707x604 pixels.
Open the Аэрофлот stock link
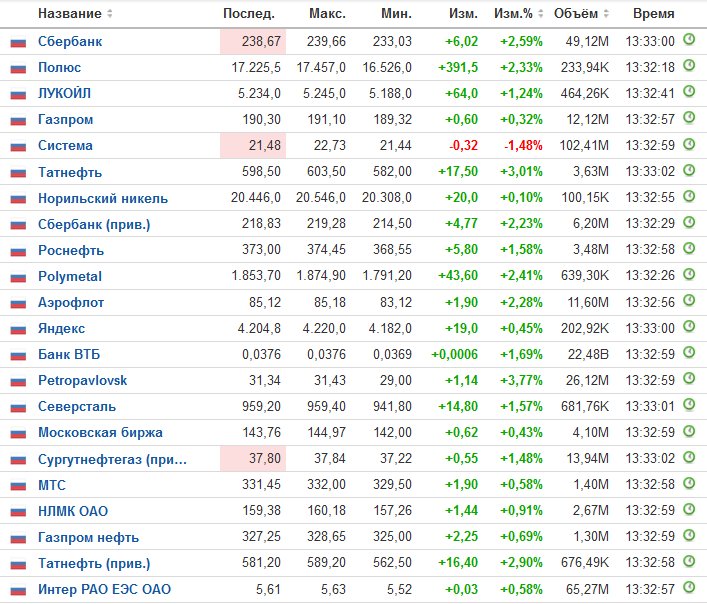[71, 302]
